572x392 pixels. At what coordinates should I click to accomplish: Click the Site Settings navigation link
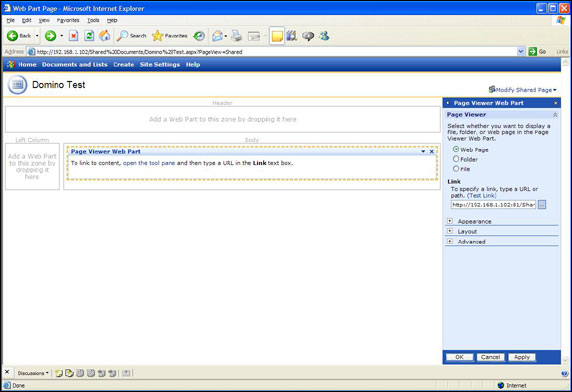(x=160, y=65)
